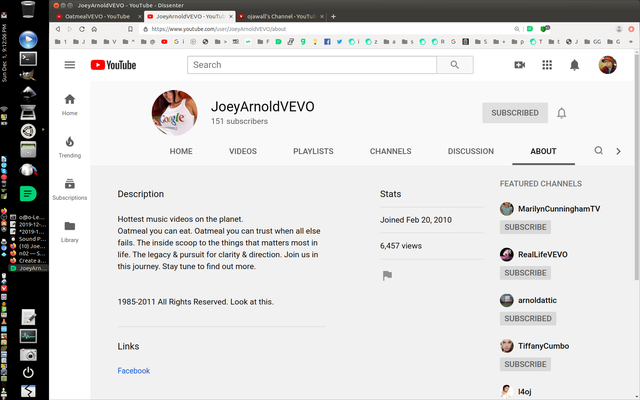Toggle the channel notification bell next to SUBSCRIBED
Screen dimensions: 640x400
click(562, 113)
